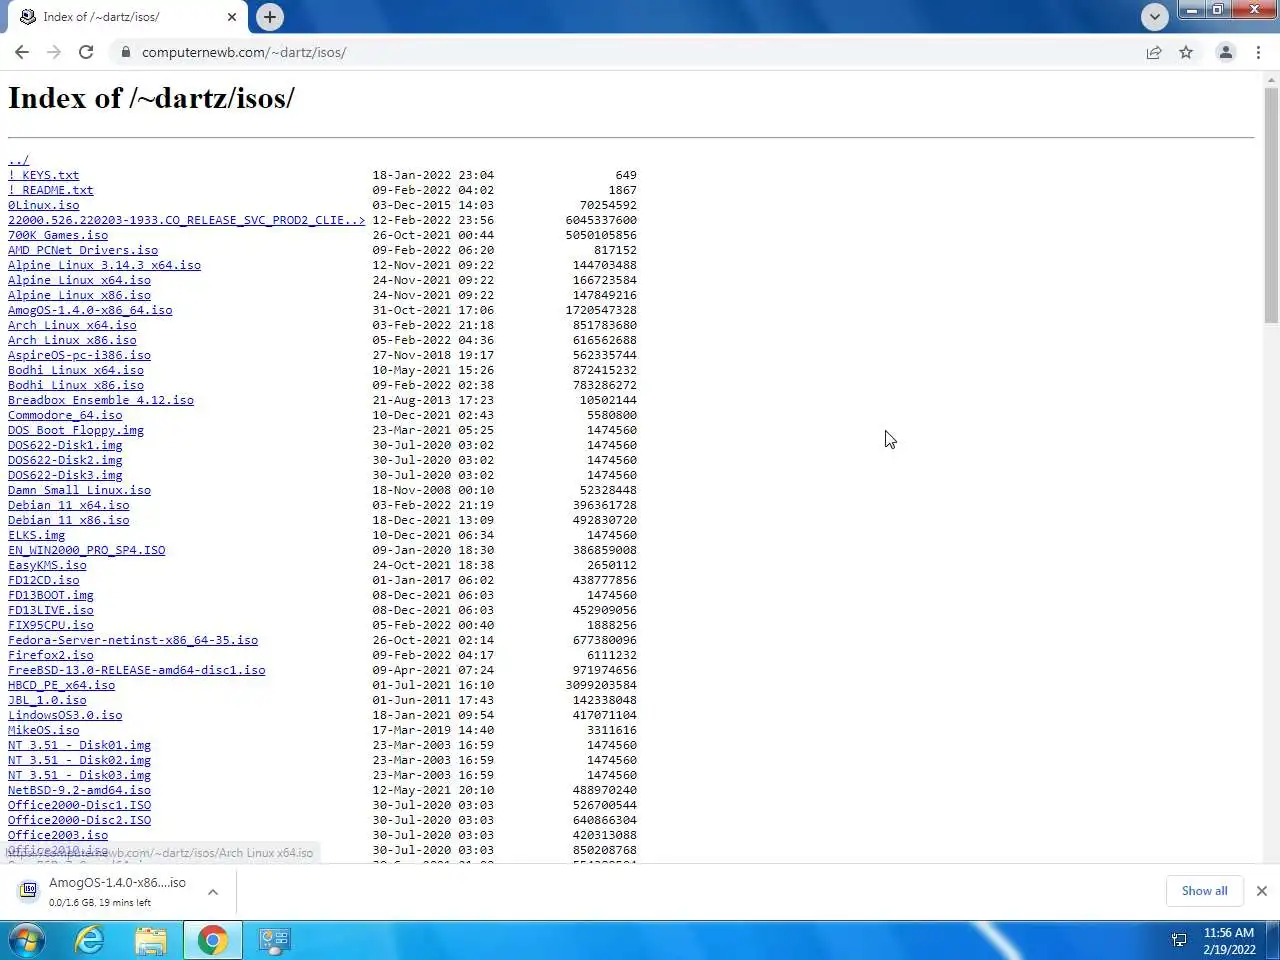1280x960 pixels.
Task: Go back to the previous page
Action: pyautogui.click(x=22, y=52)
